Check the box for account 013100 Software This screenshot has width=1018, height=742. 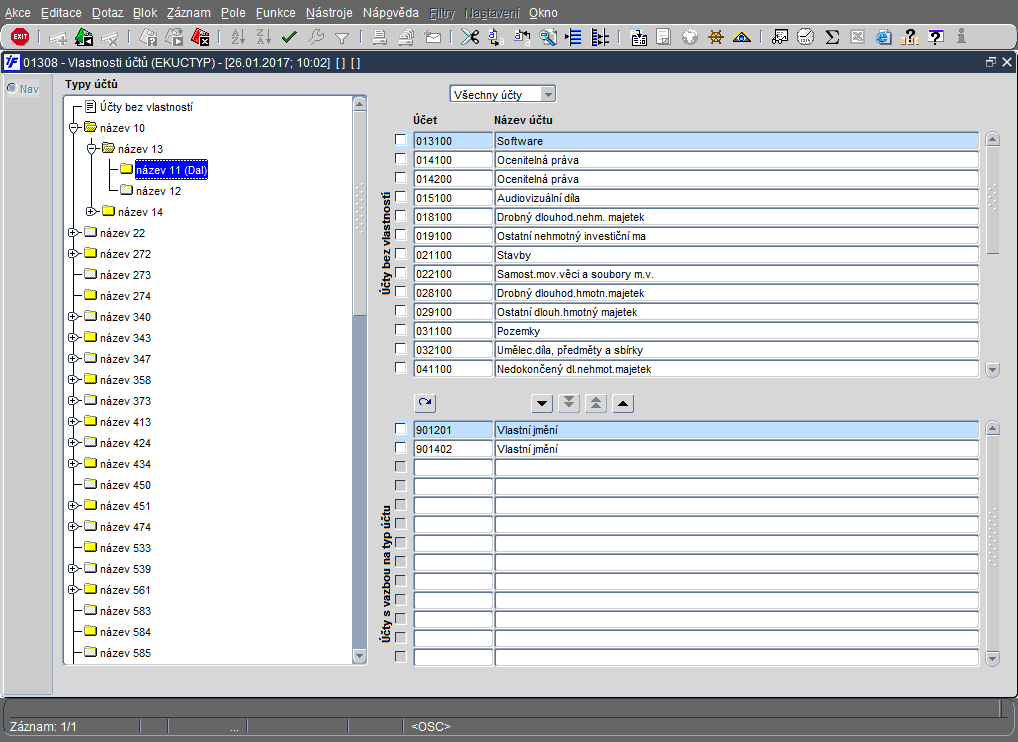(x=401, y=140)
